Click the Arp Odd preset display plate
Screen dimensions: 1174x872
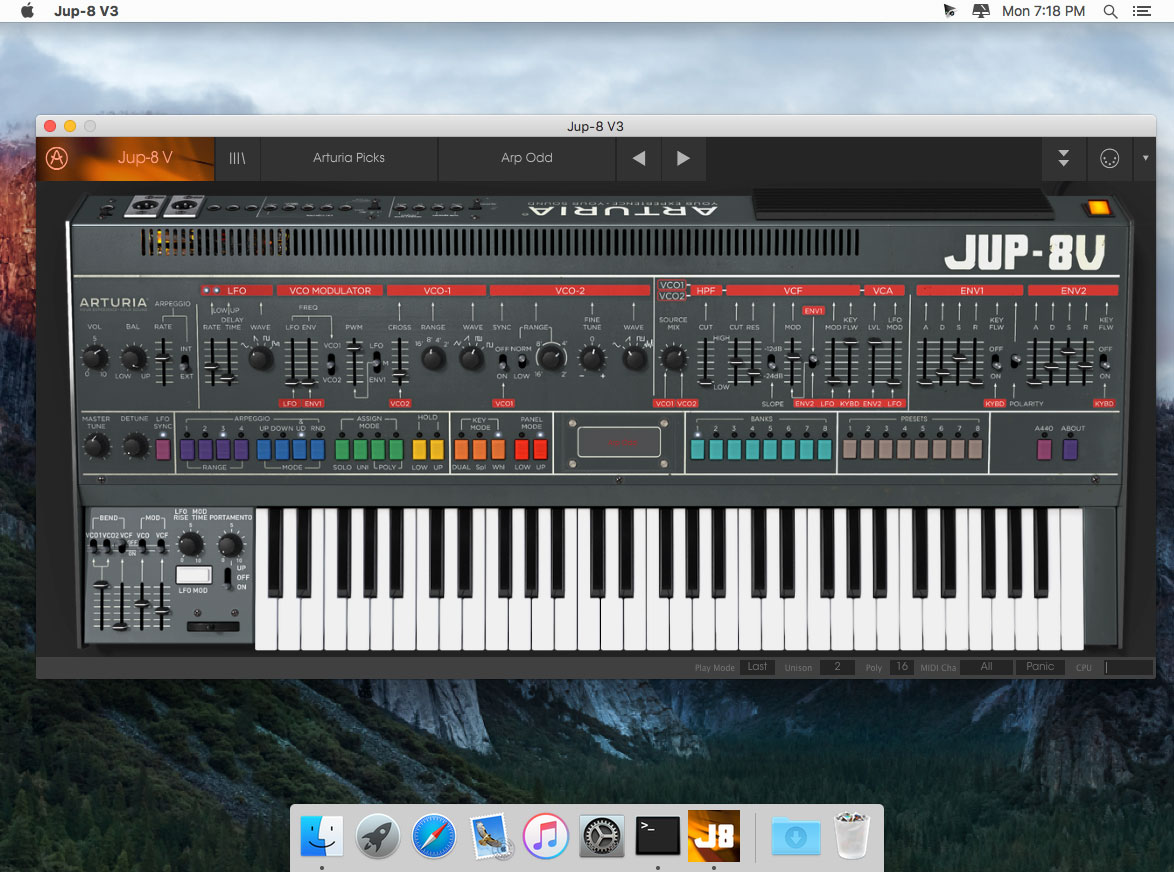click(x=619, y=442)
